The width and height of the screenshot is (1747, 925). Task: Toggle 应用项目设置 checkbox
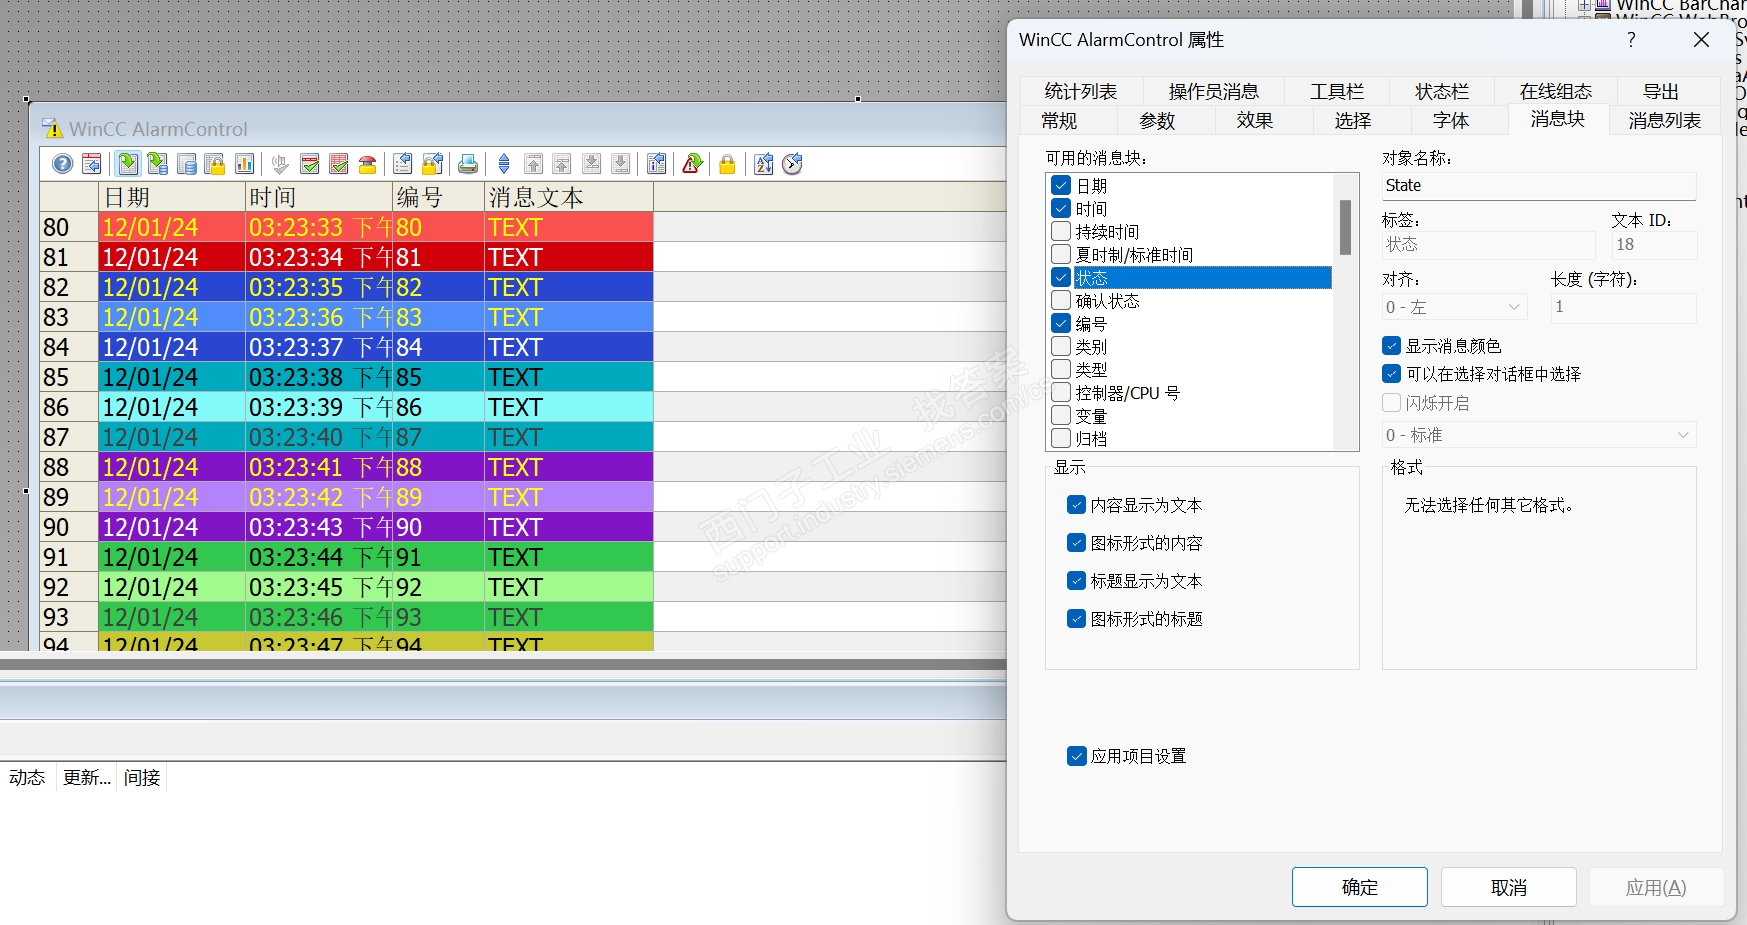[1076, 756]
